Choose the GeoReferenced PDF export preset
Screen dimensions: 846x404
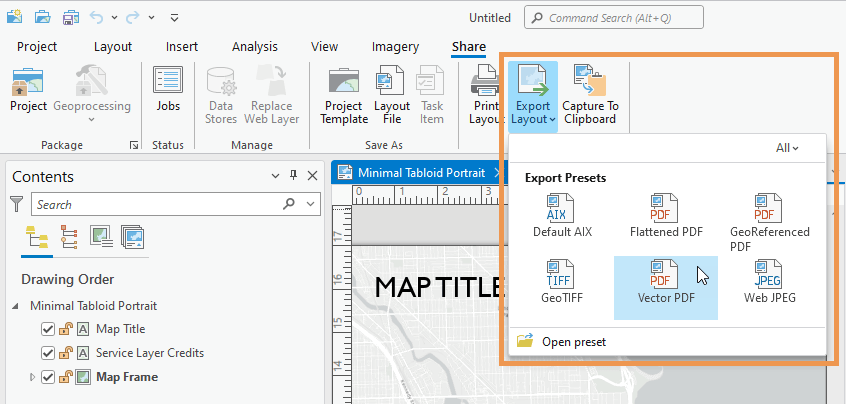(769, 223)
